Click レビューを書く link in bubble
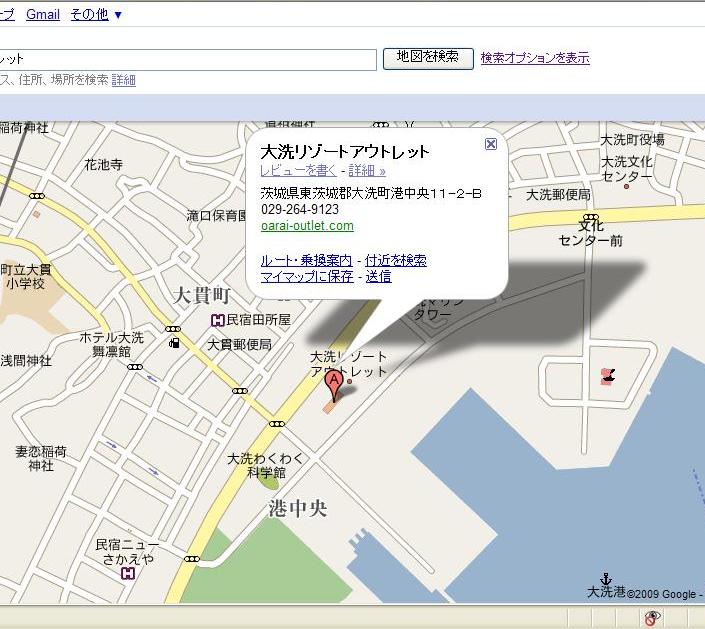 coord(298,170)
